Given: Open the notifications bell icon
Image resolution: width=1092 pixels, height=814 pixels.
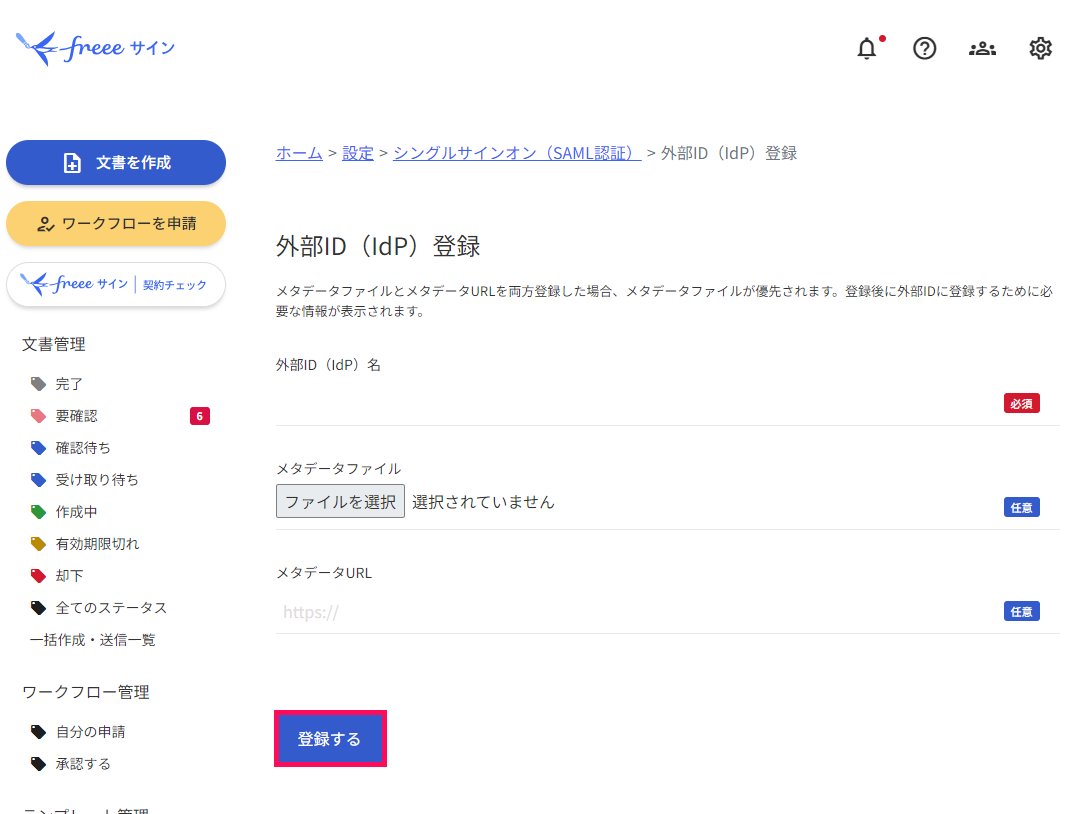Looking at the screenshot, I should pyautogui.click(x=867, y=48).
